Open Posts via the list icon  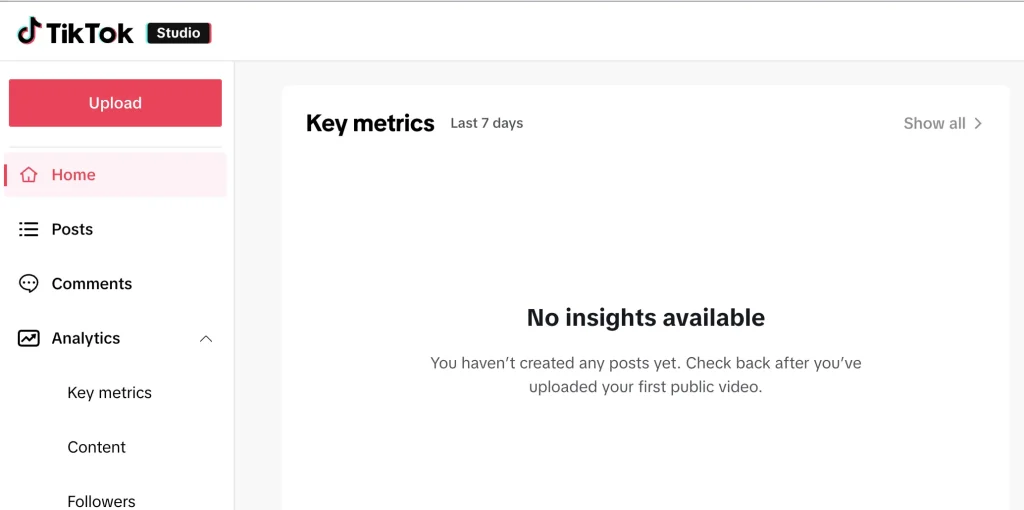coord(28,229)
